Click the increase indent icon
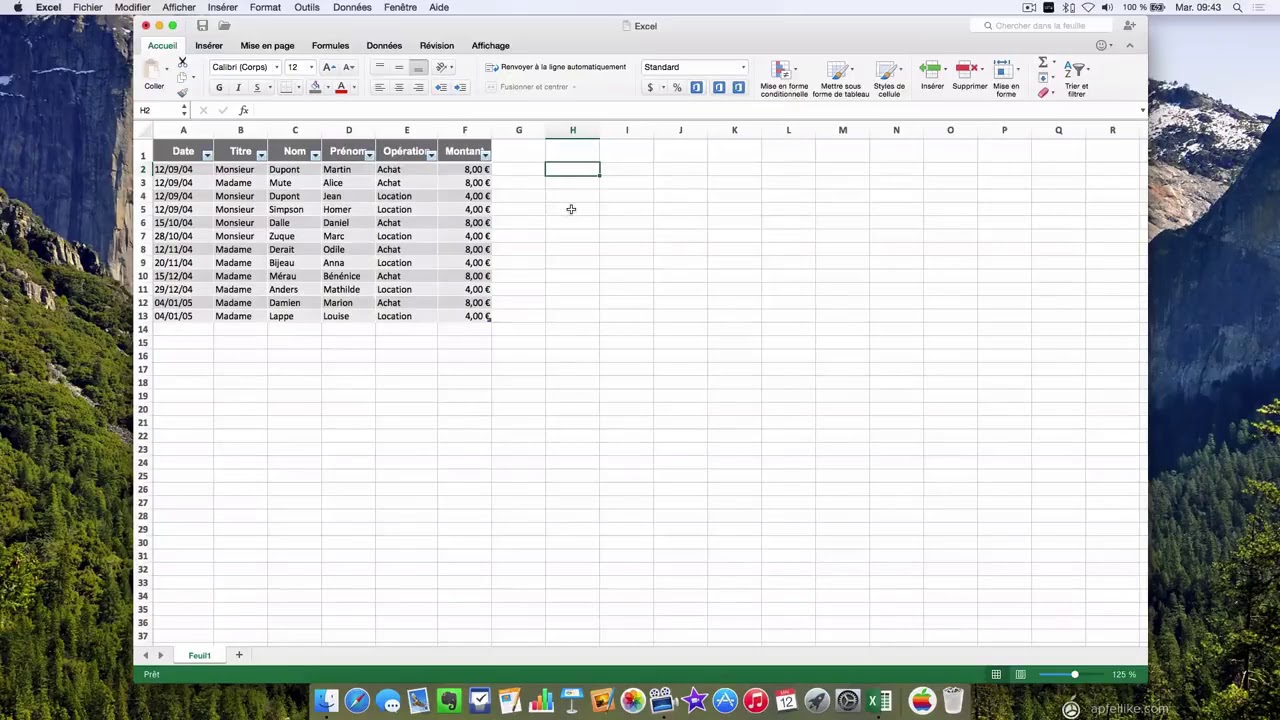This screenshot has width=1280, height=720. click(459, 87)
